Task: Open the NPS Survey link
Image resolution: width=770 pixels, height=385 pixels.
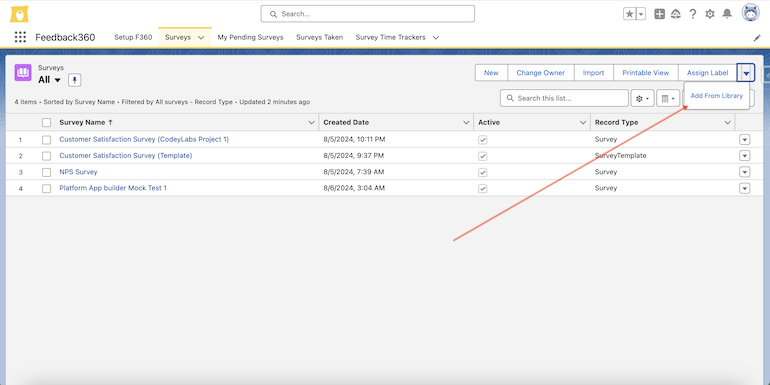Action: [x=79, y=172]
